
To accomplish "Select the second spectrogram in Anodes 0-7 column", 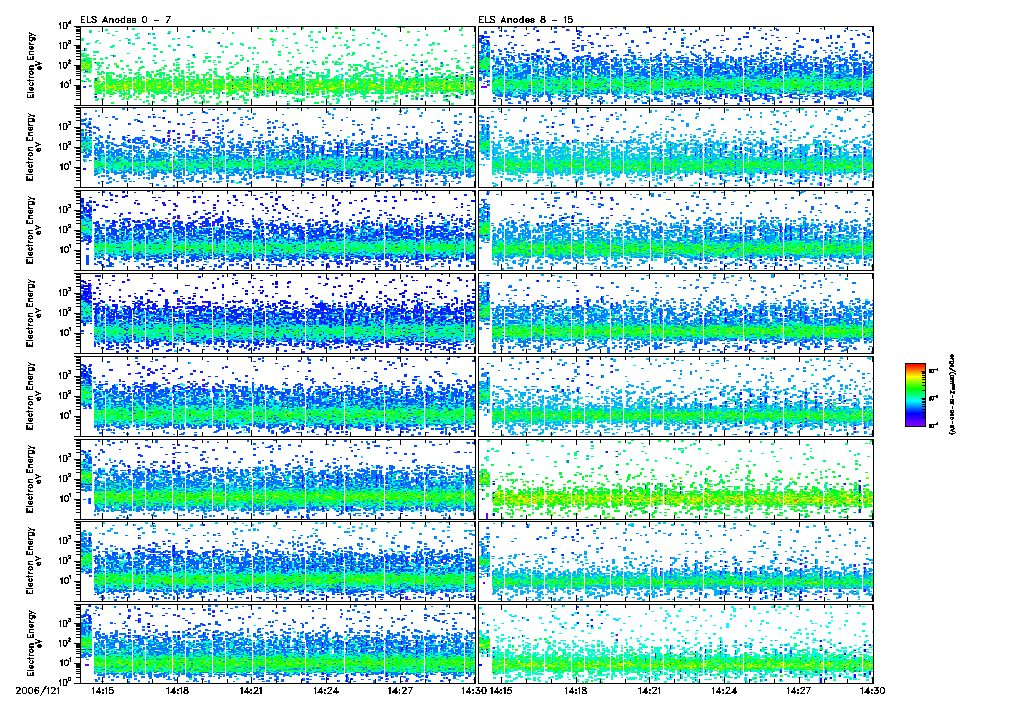I will [277, 148].
